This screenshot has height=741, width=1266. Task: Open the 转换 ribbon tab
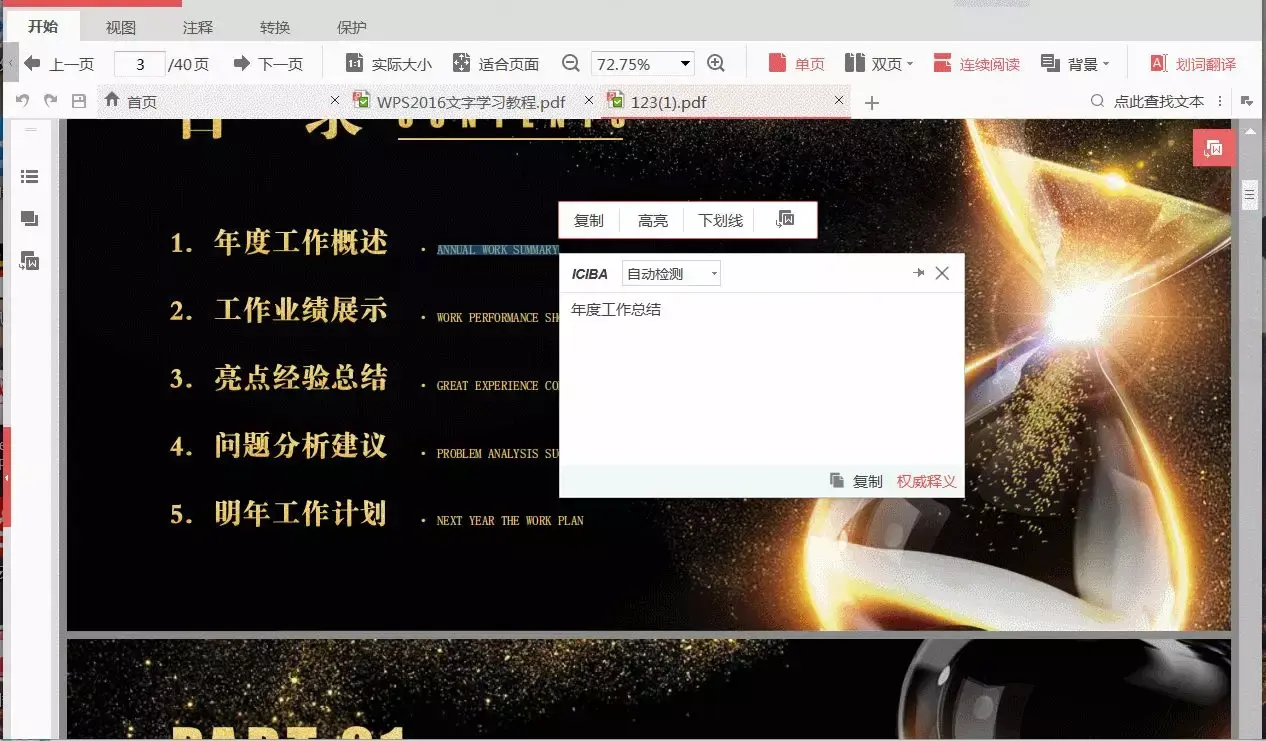tap(275, 28)
